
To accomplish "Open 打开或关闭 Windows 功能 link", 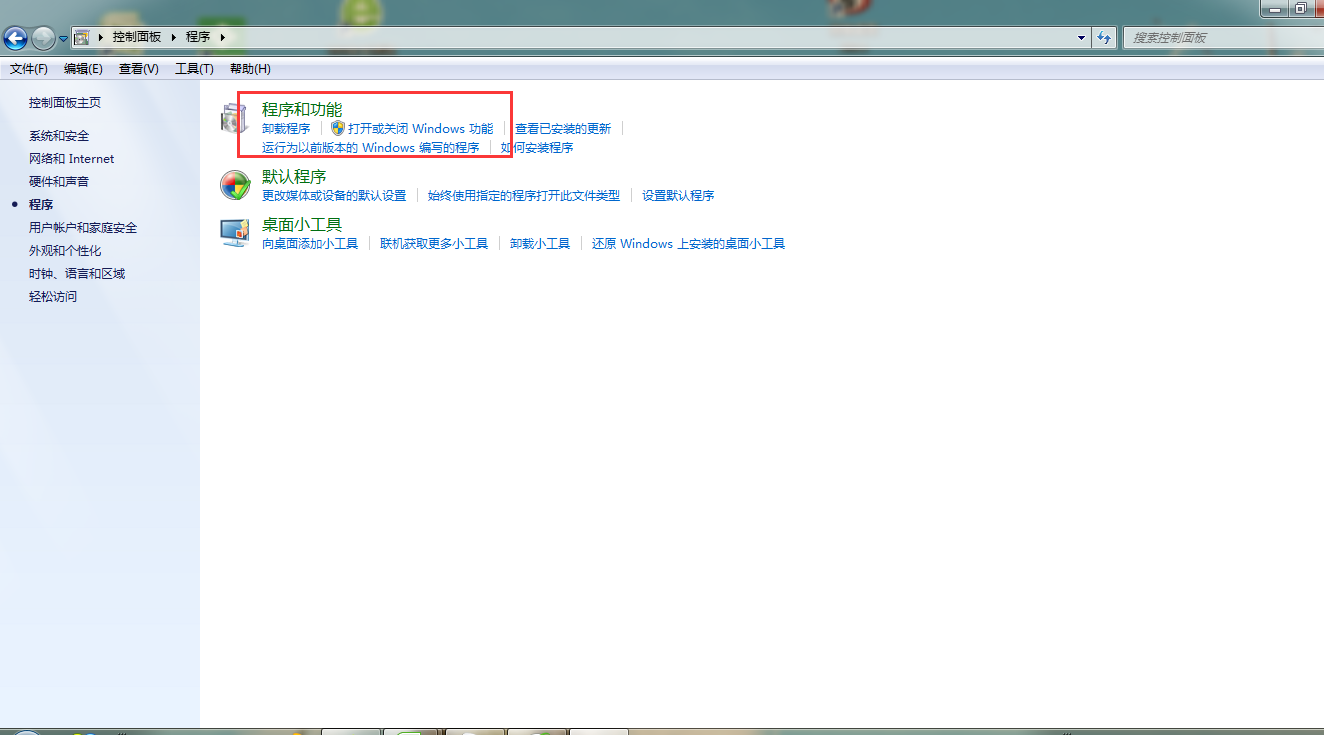I will 420,129.
